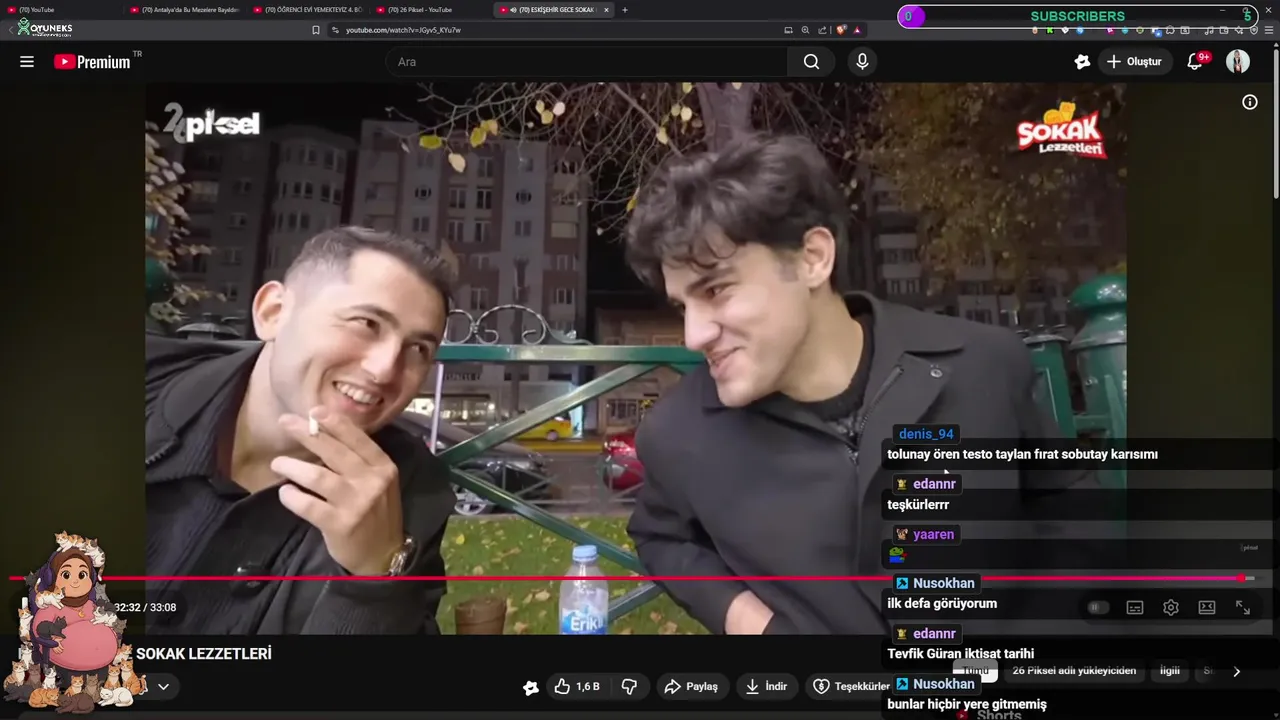Click the search magnifier button
This screenshot has height=720, width=1280.
click(x=811, y=62)
